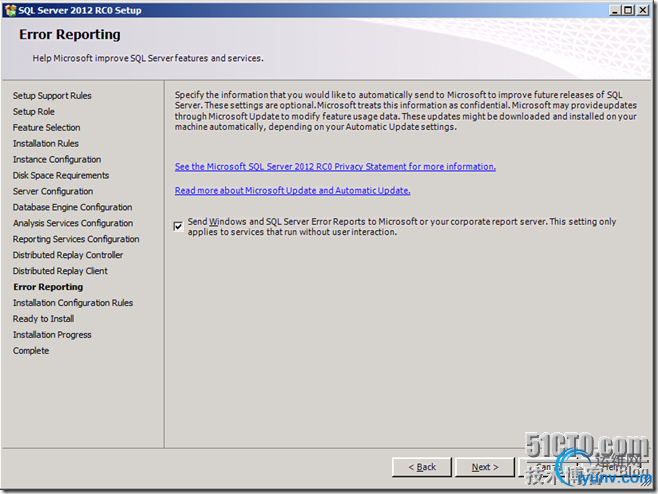Select the Database Engine Configuration step

[x=72, y=207]
